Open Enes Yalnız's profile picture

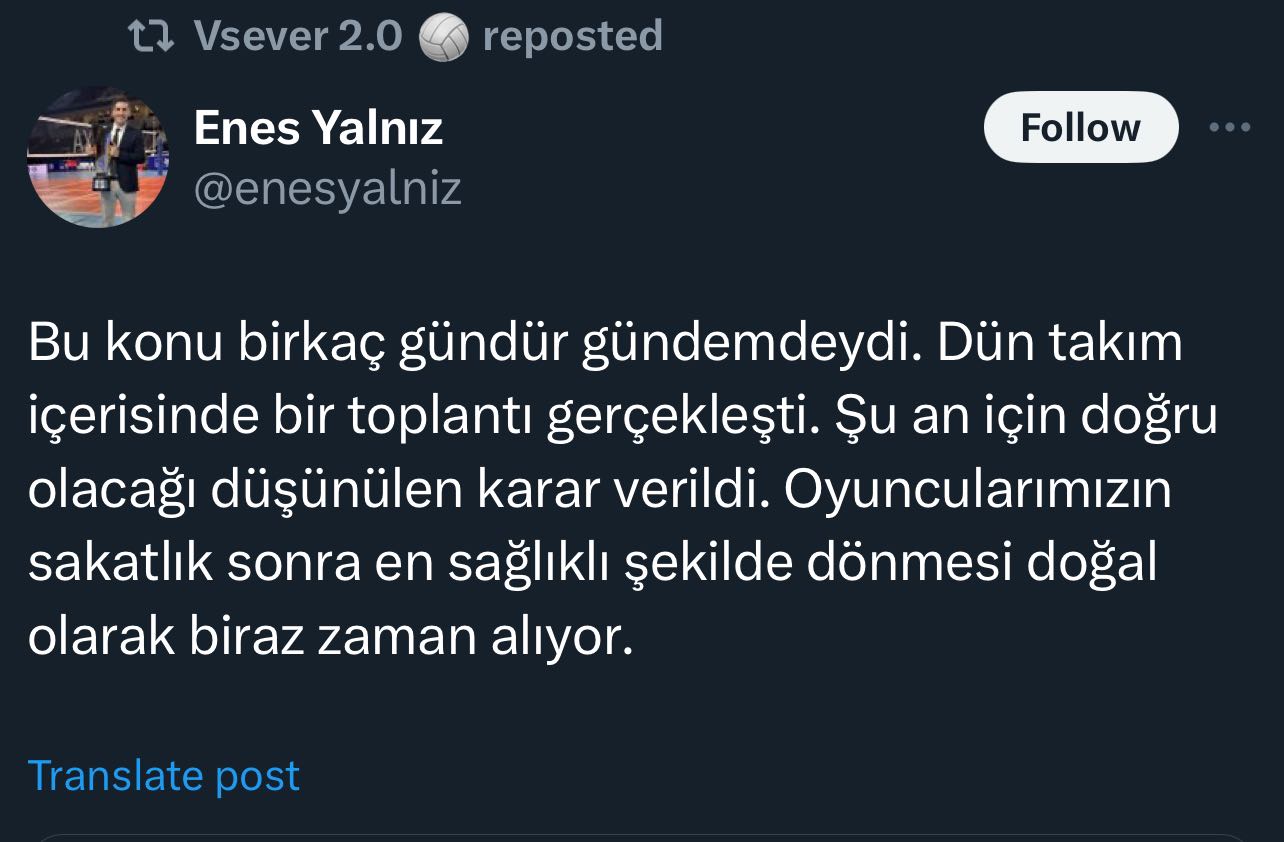point(97,157)
